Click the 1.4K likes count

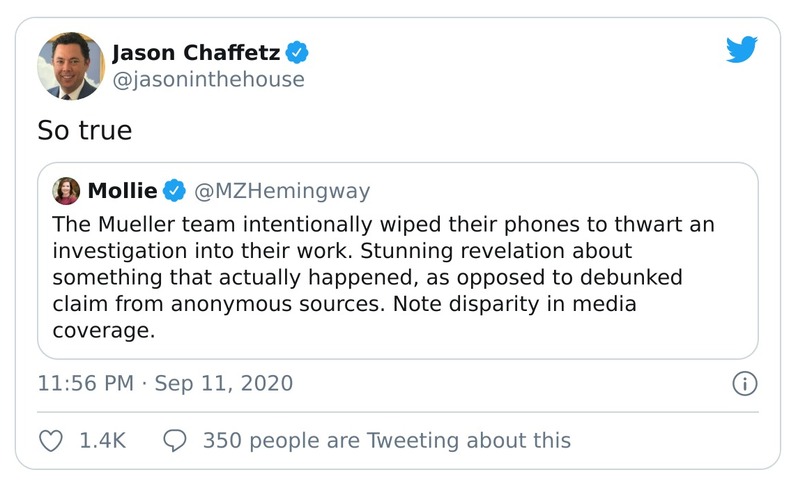tap(102, 440)
